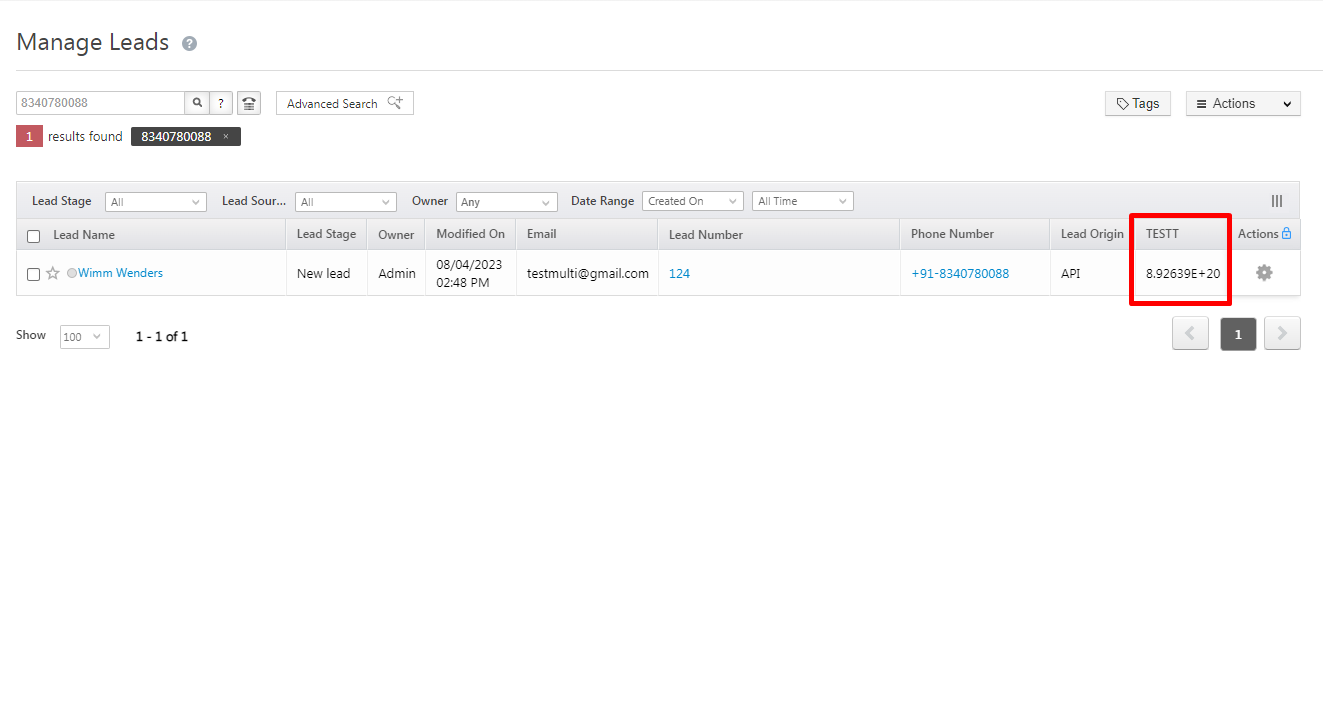
Task: Toggle the select all leads checkbox
Action: point(34,236)
